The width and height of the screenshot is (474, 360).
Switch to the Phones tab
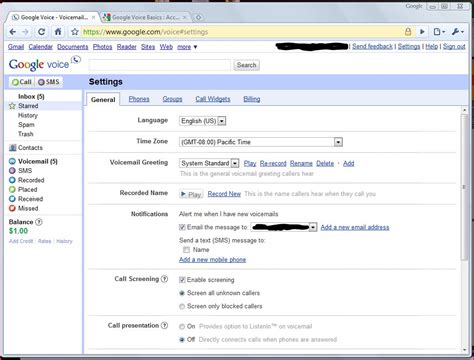tap(139, 99)
